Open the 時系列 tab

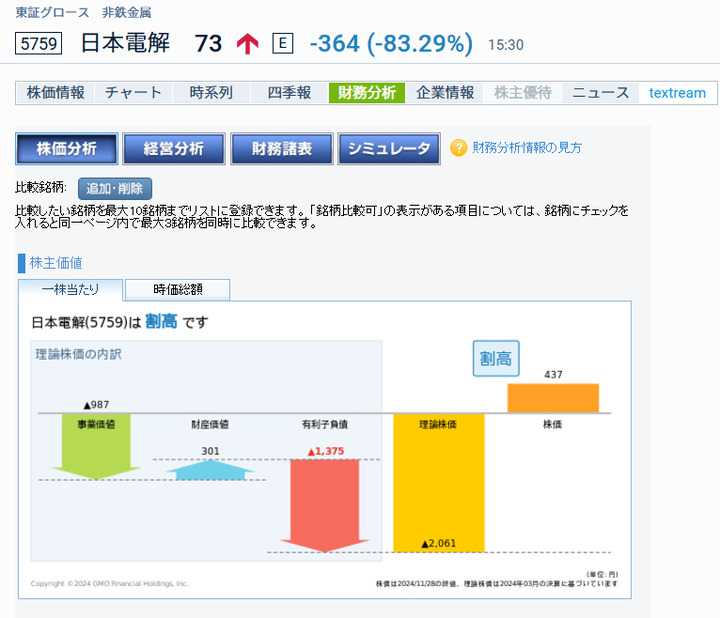point(211,93)
